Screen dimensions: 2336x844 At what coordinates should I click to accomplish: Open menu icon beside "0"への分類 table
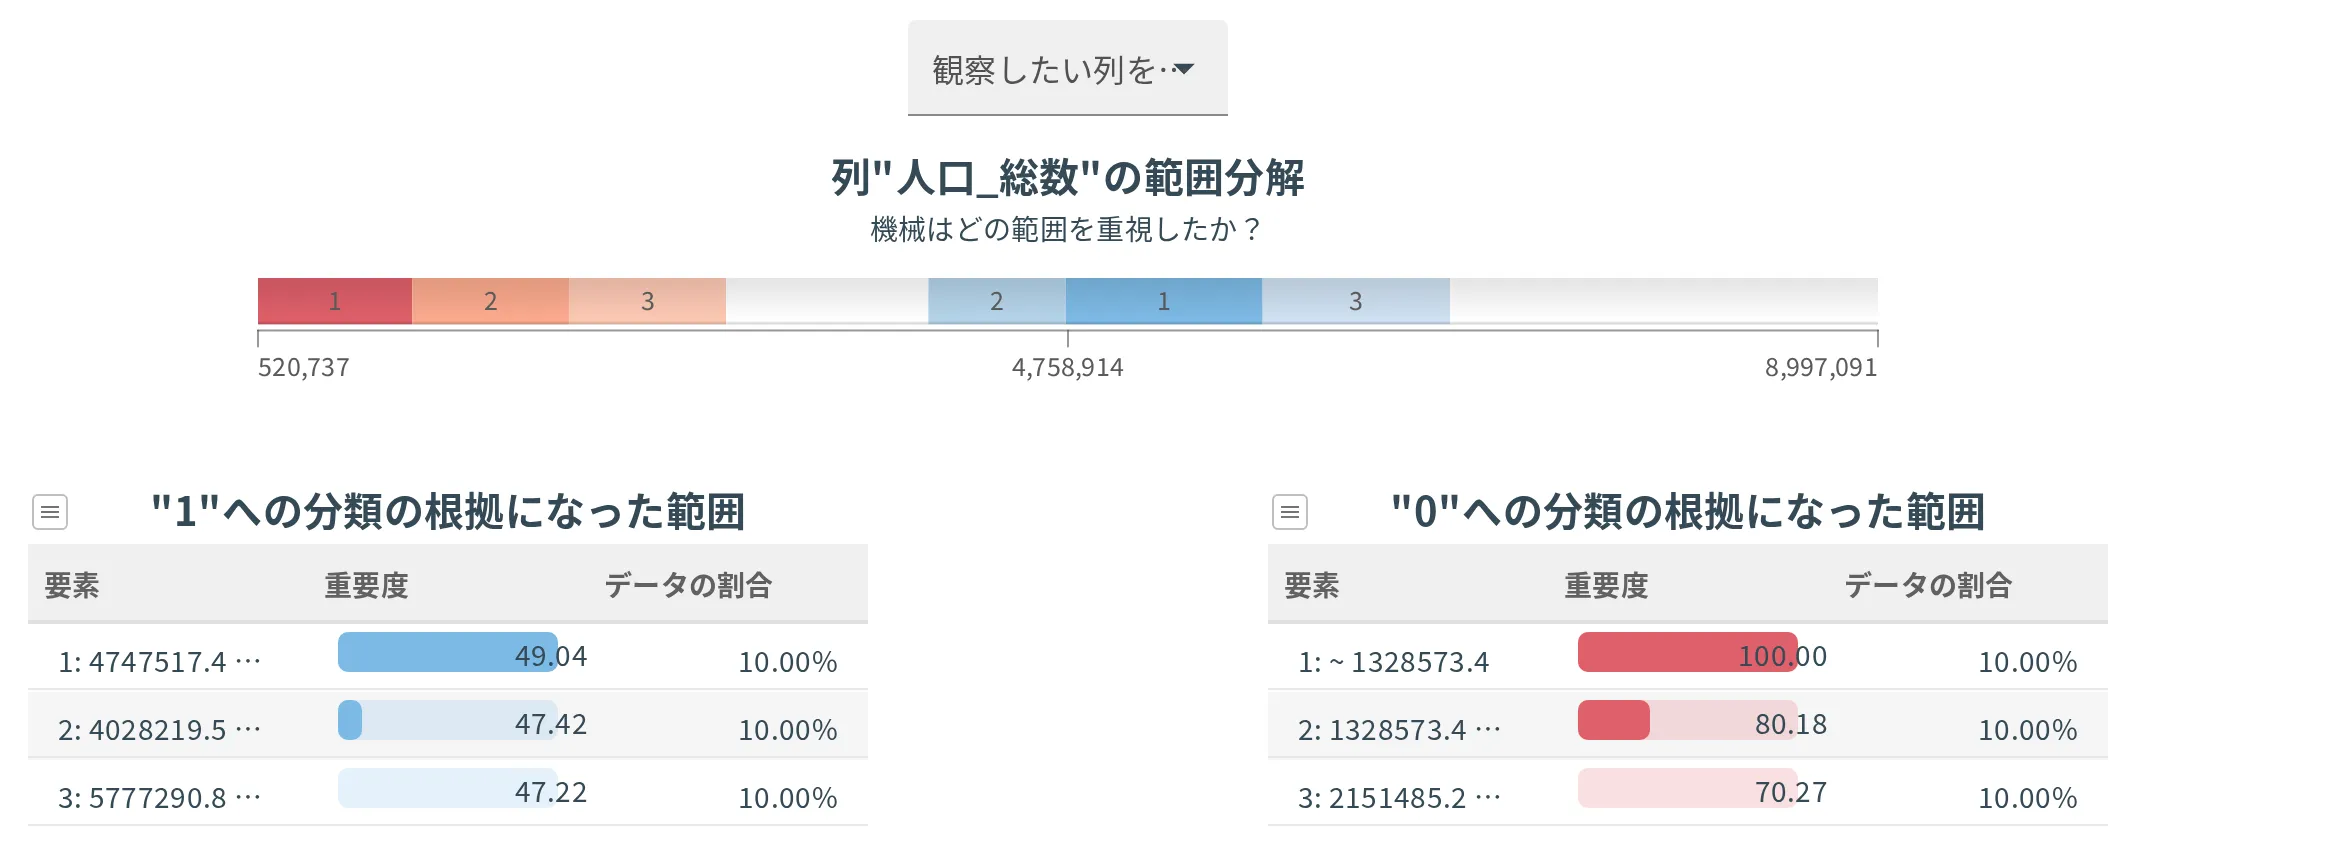click(x=1290, y=512)
